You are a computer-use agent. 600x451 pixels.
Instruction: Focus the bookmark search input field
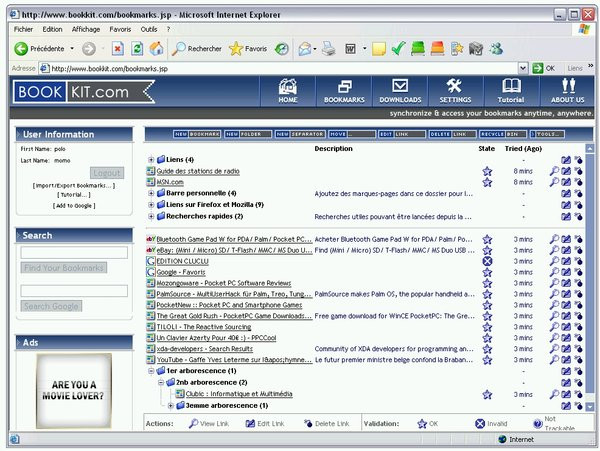[x=74, y=252]
